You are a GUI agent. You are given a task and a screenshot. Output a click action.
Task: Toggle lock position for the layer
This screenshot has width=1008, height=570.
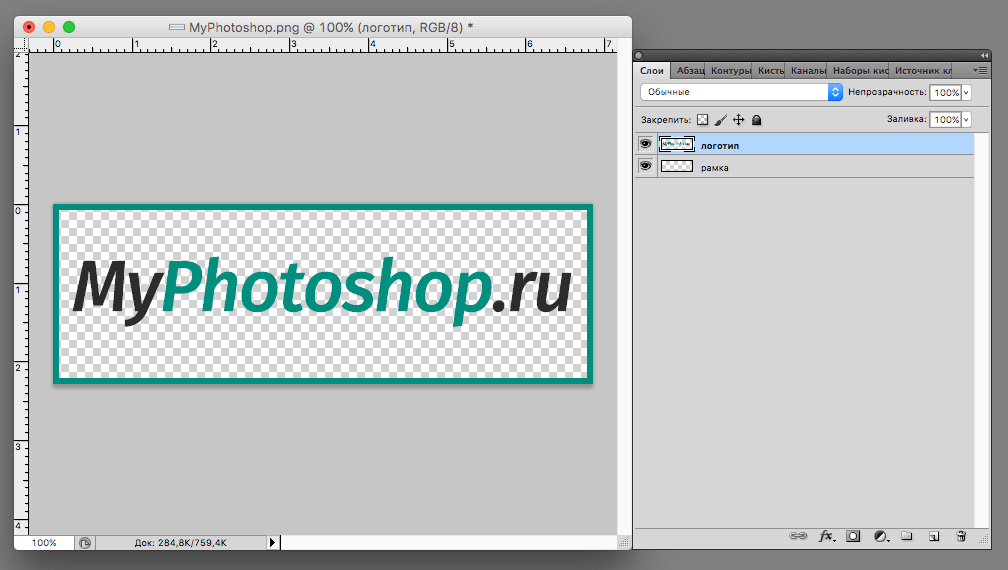pyautogui.click(x=739, y=120)
